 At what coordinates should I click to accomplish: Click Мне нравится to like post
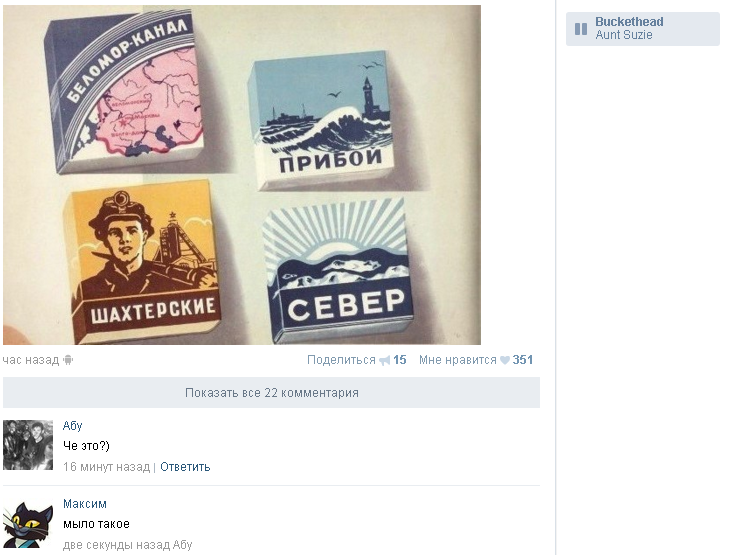pyautogui.click(x=457, y=360)
